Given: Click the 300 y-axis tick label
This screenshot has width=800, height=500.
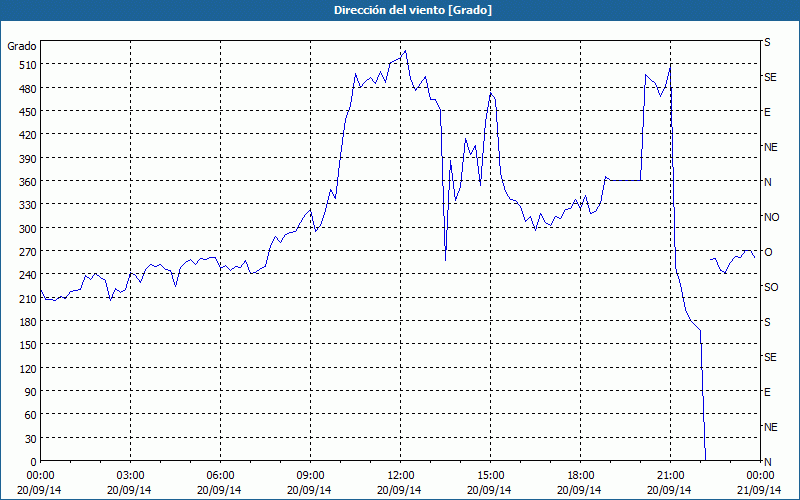Looking at the screenshot, I should tap(28, 229).
